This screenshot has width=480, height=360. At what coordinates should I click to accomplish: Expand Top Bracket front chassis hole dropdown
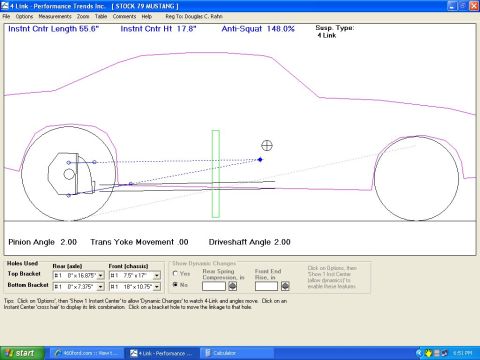pyautogui.click(x=157, y=275)
